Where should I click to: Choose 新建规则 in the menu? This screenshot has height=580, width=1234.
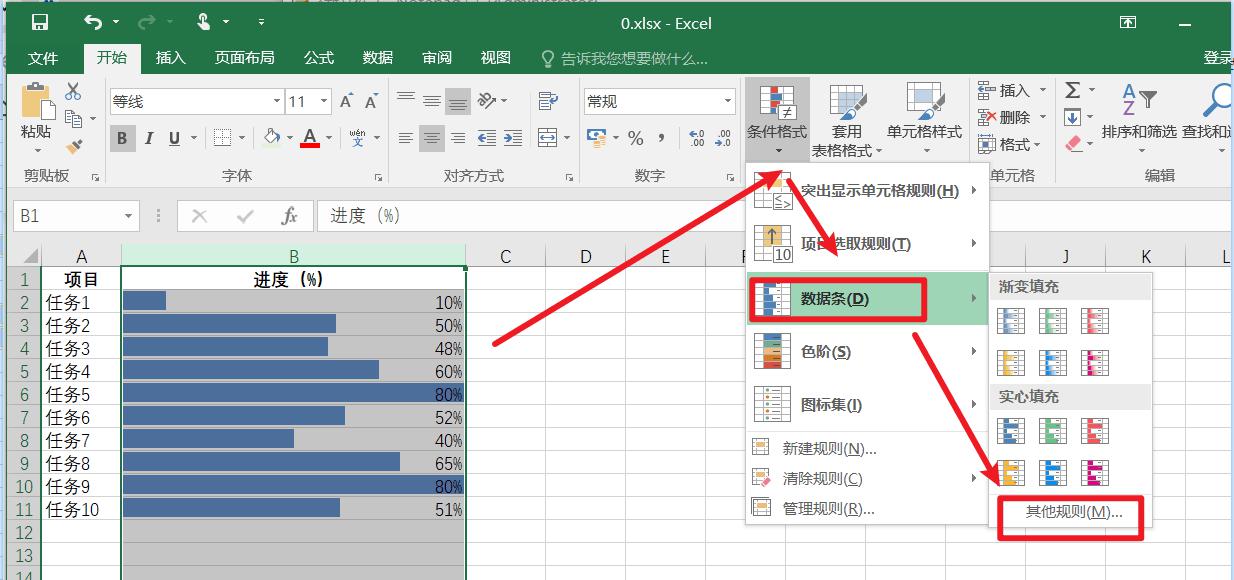pyautogui.click(x=867, y=449)
